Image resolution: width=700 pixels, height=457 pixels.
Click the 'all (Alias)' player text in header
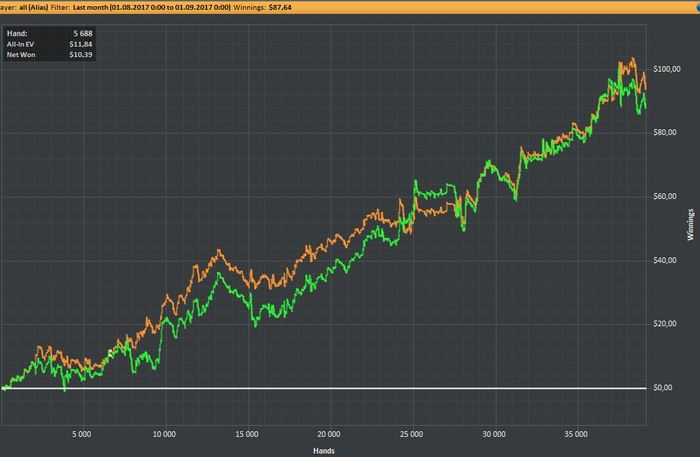33,7
